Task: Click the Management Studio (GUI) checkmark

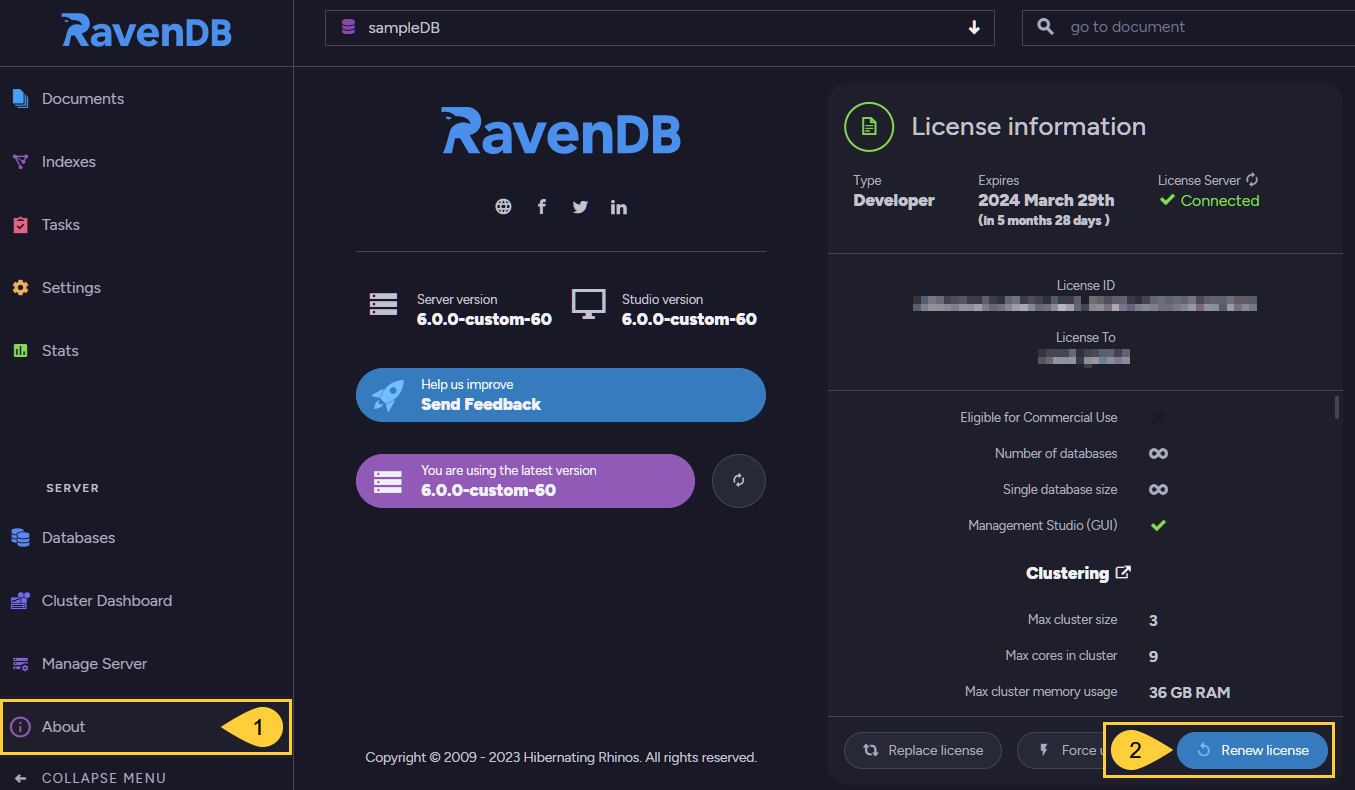Action: coord(1158,525)
